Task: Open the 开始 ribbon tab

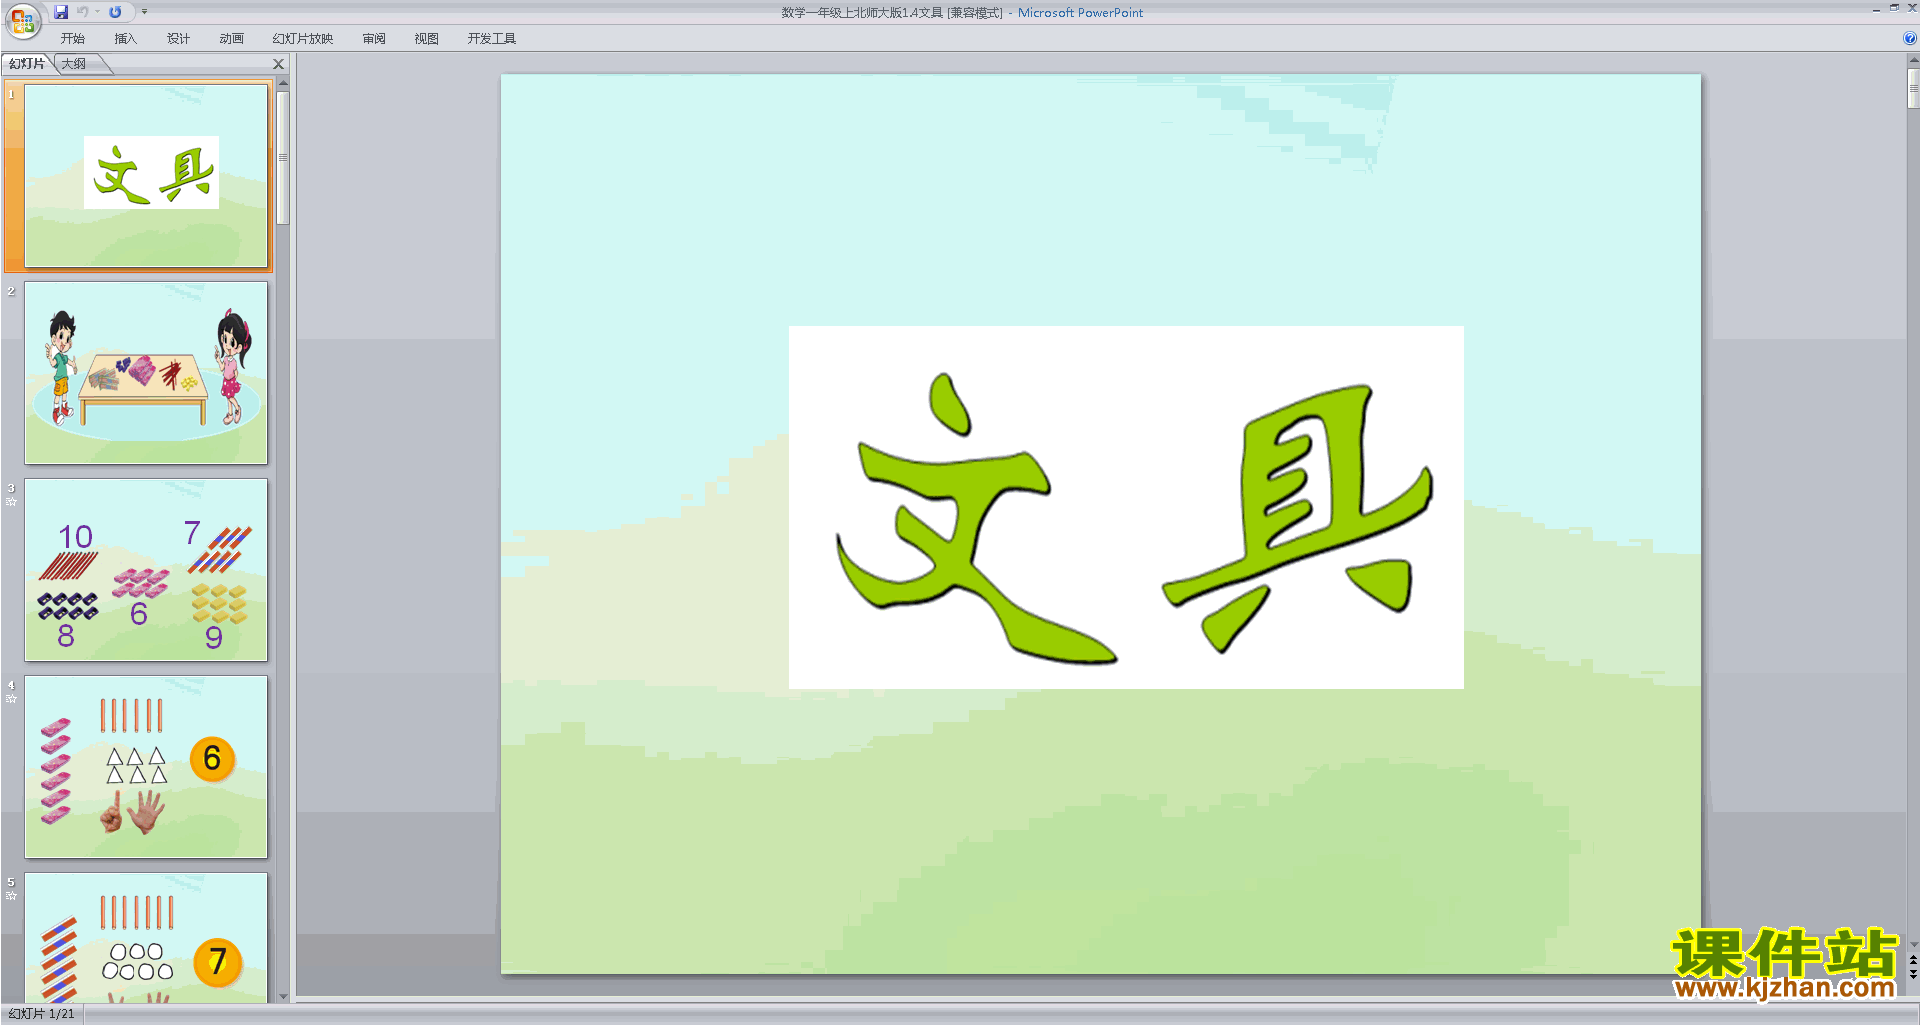Action: 73,39
